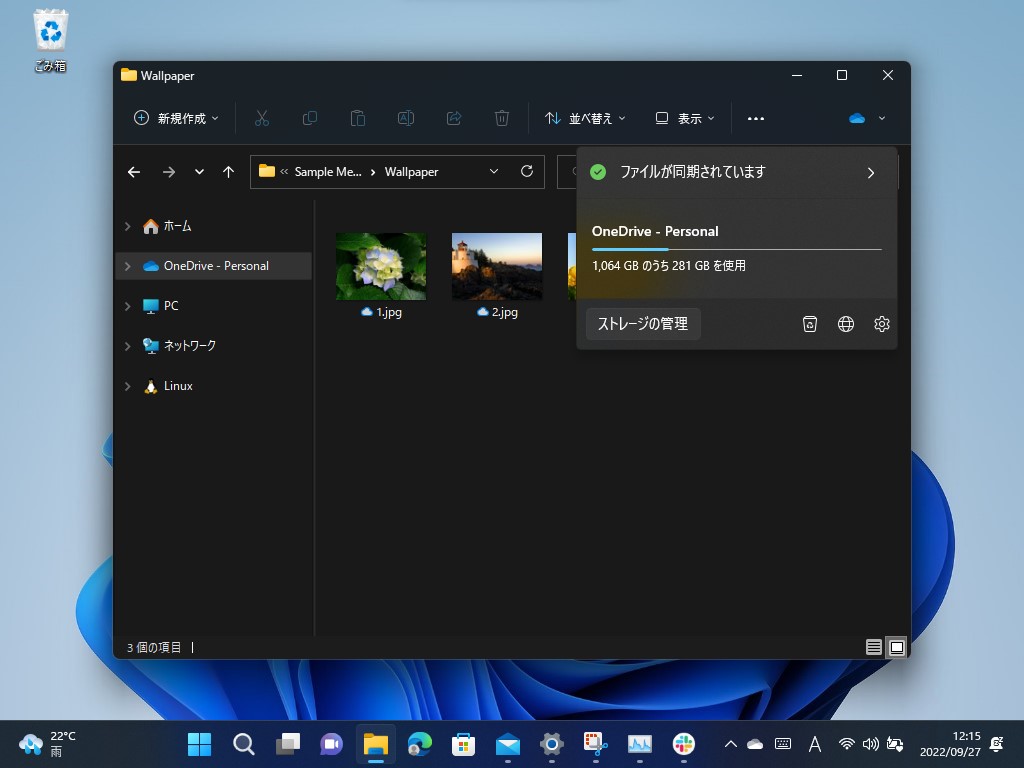Click the Share icon in the toolbar

point(454,118)
